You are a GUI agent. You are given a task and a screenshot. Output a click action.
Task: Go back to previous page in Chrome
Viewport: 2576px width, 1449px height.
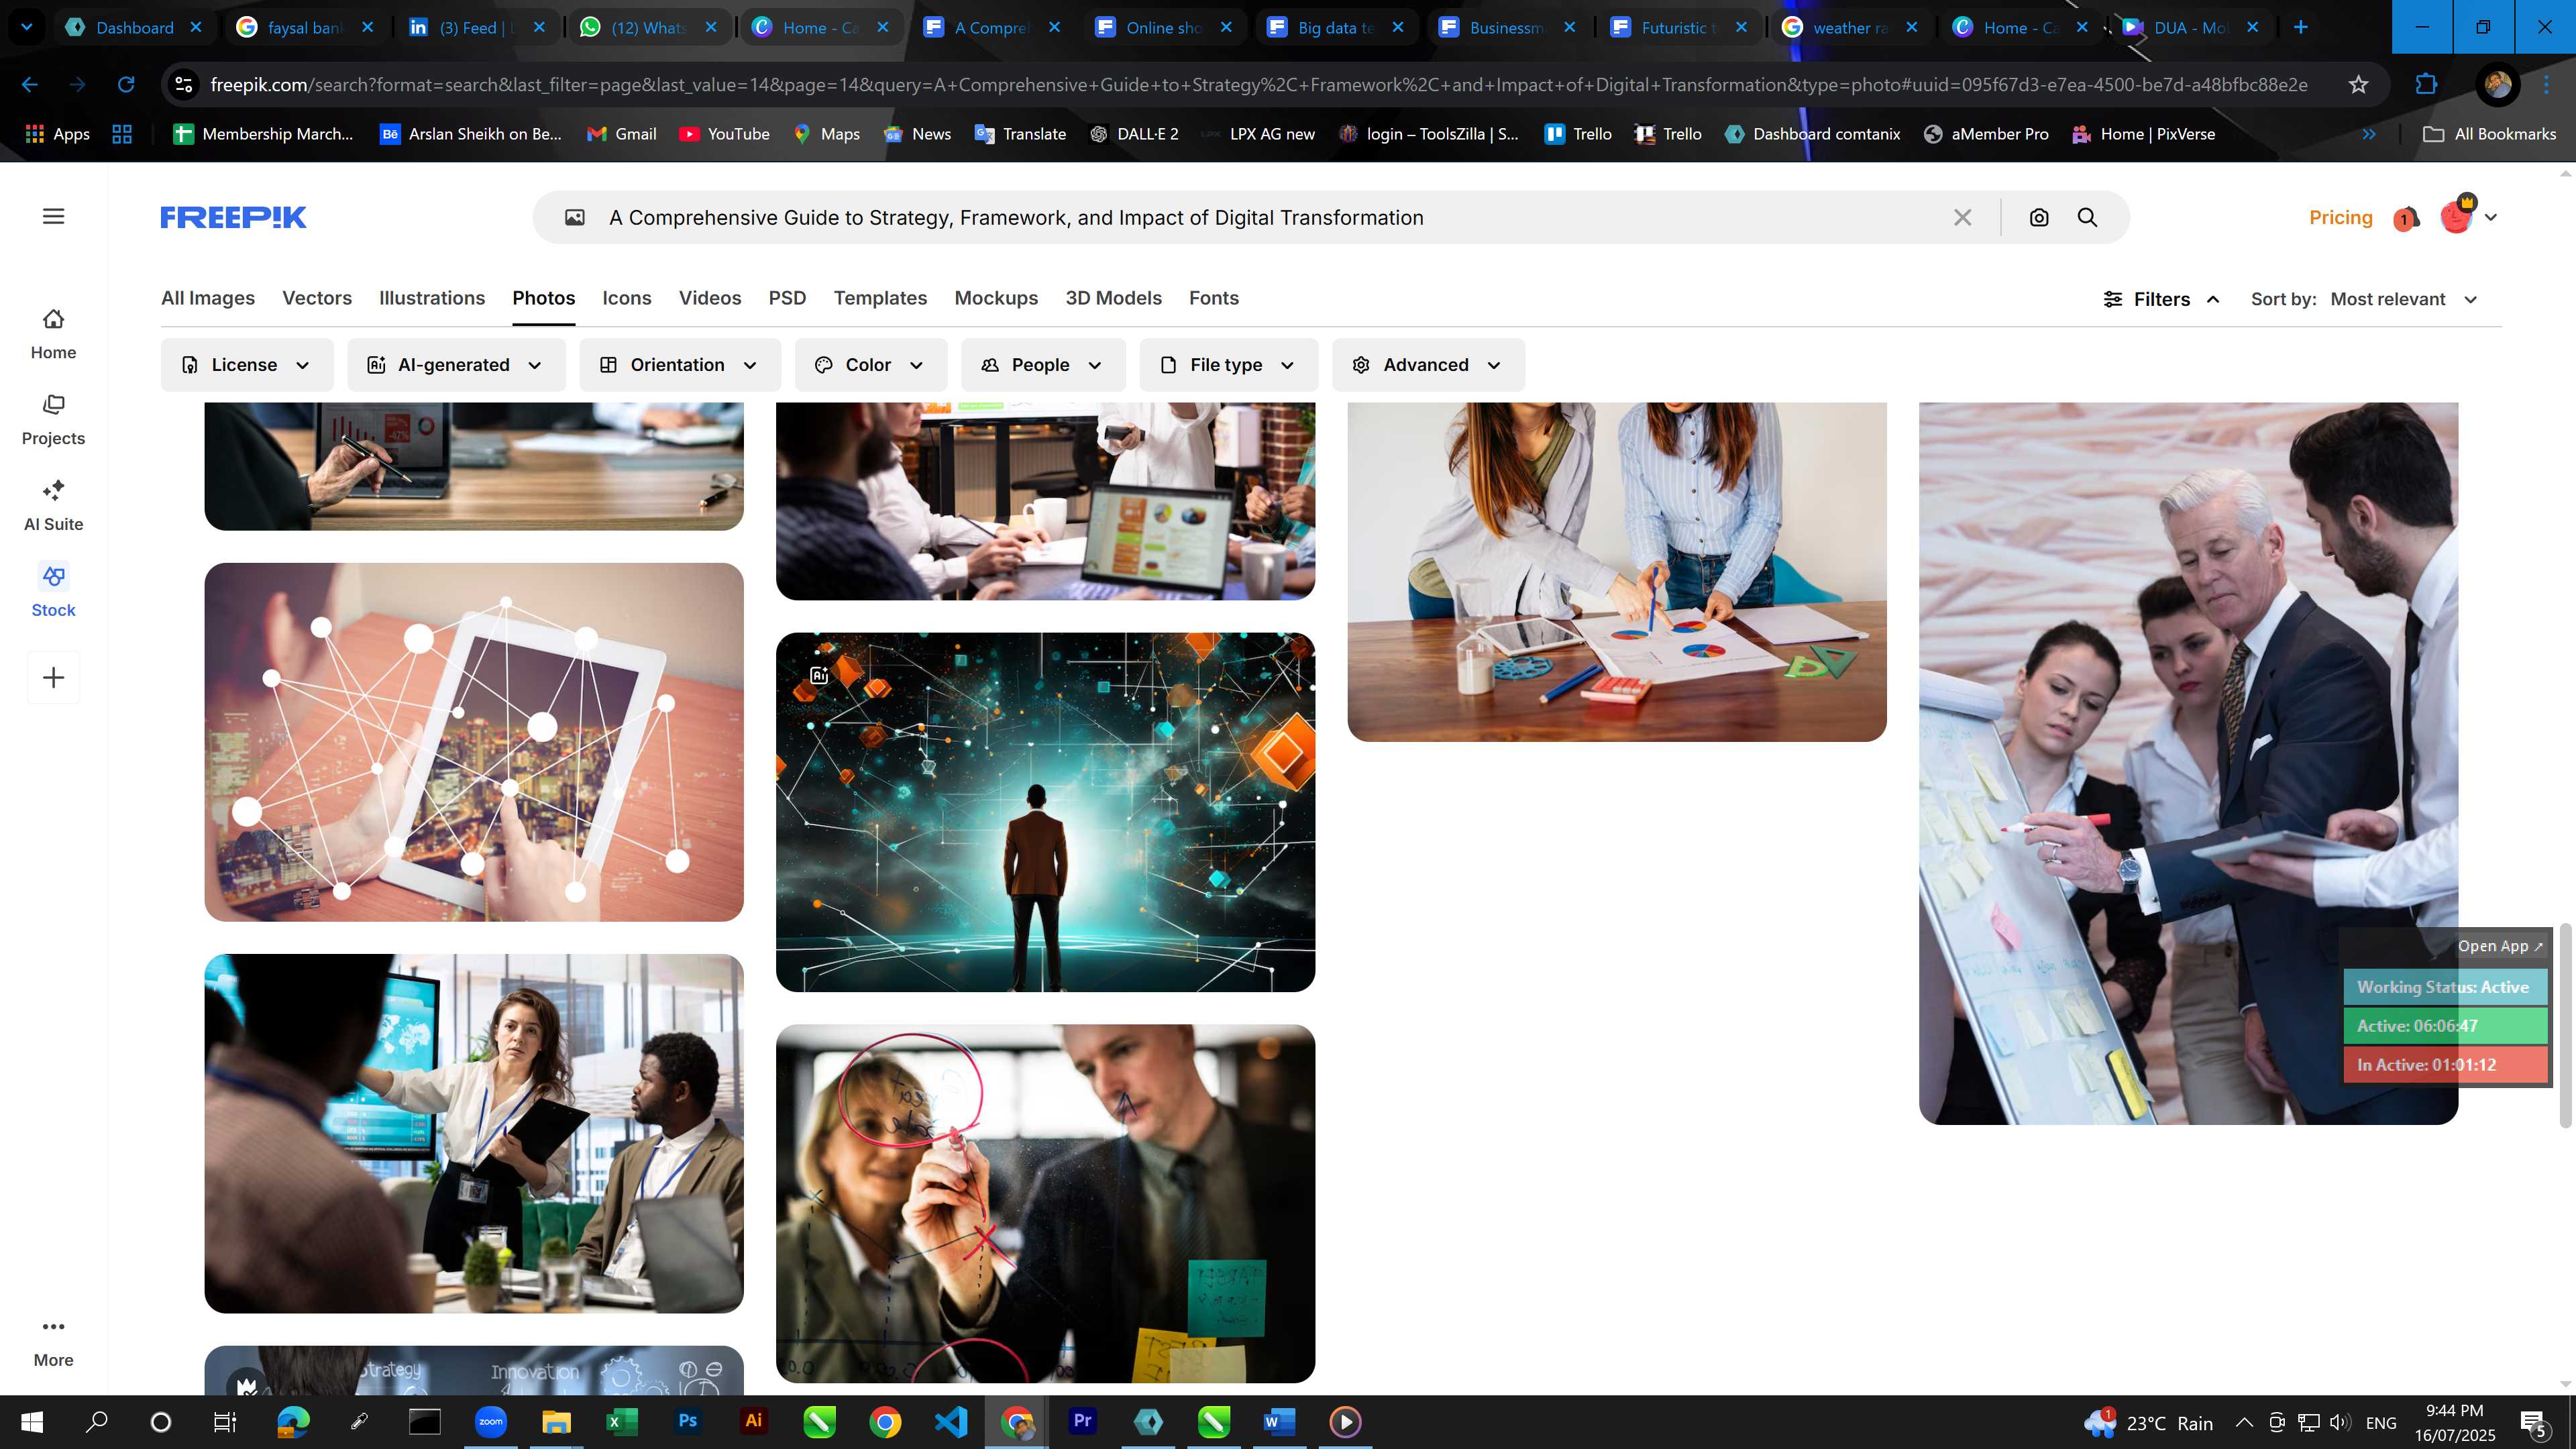tap(30, 84)
